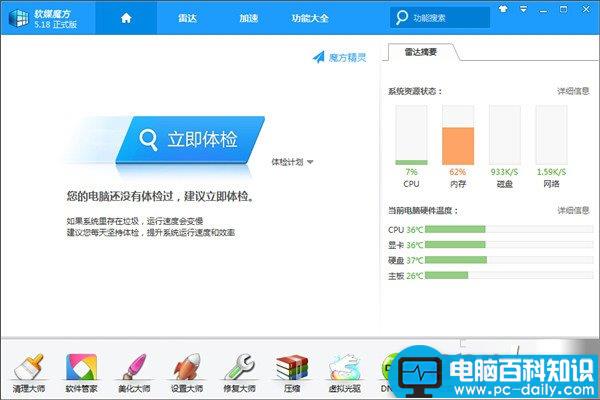Click the CPU 36℃ temperature bar
600x400 pixels.
pyautogui.click(x=509, y=229)
